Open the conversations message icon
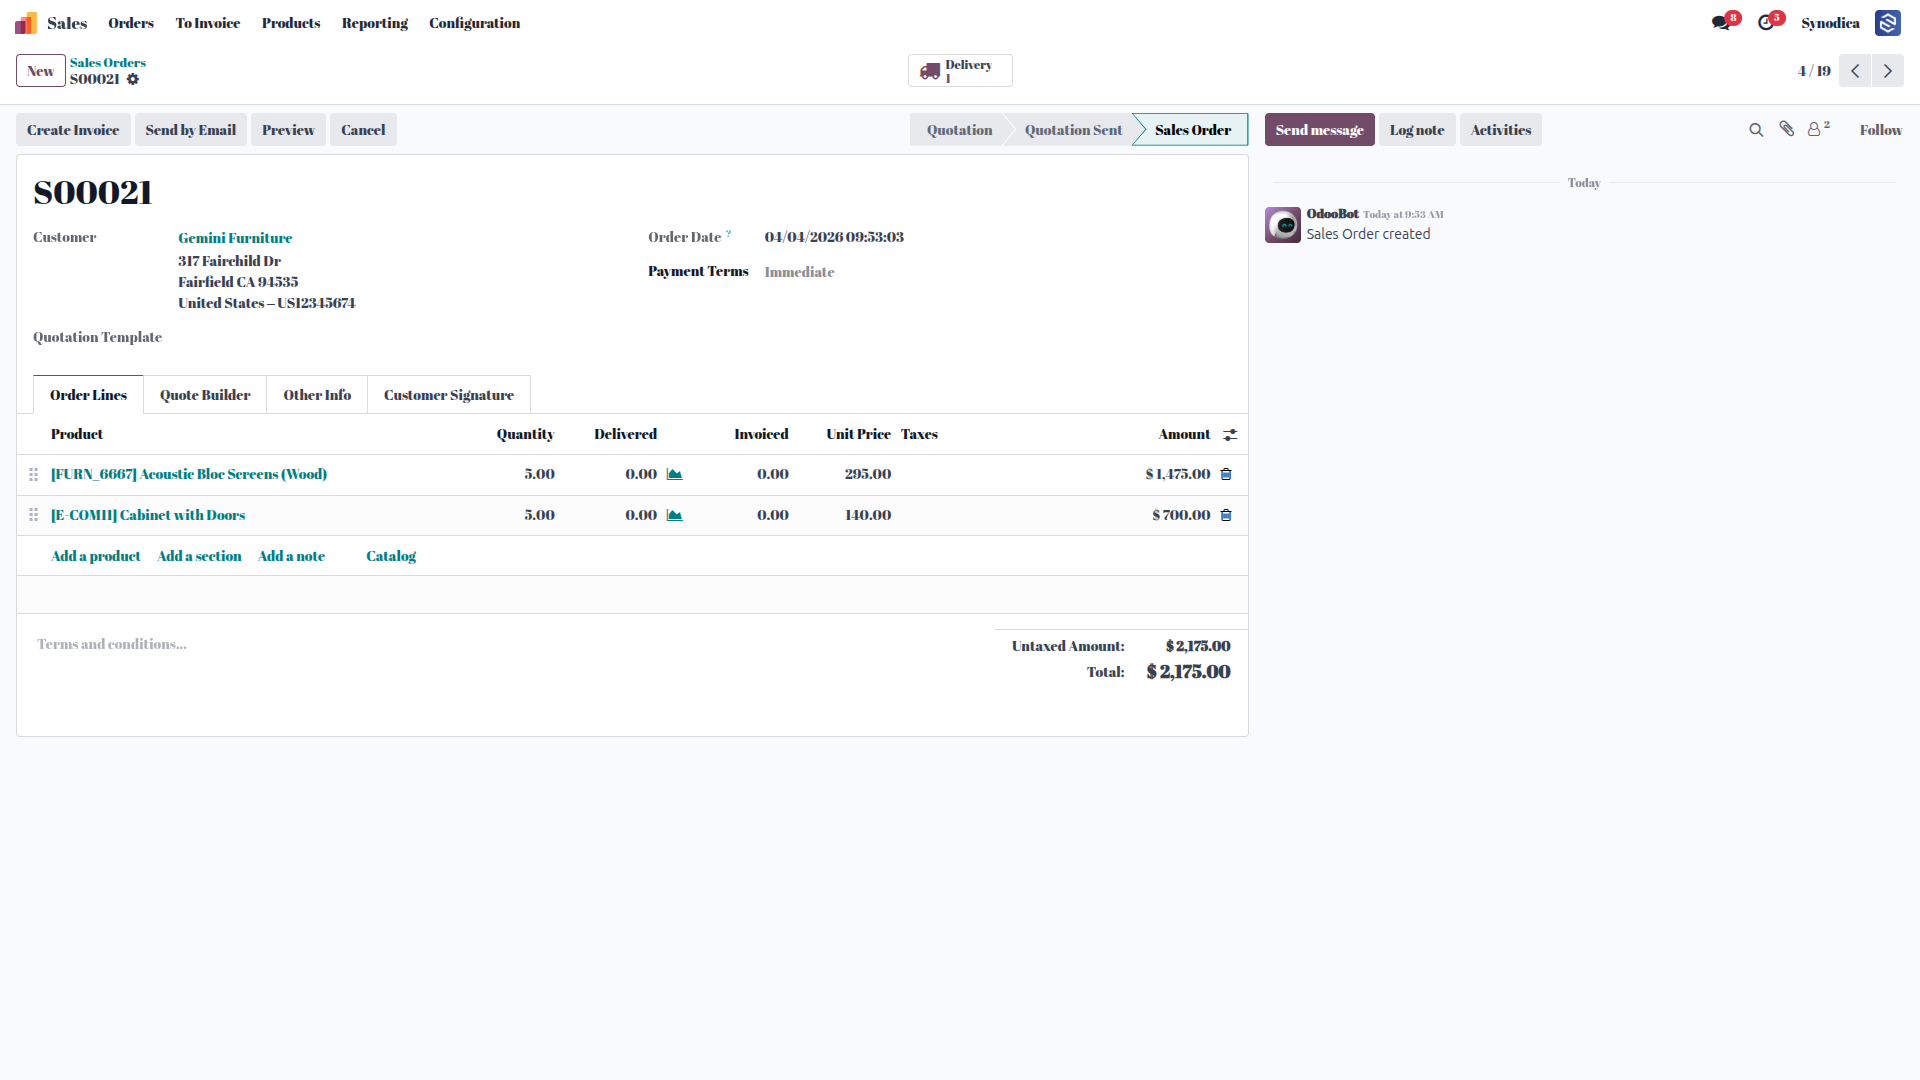 [1720, 23]
